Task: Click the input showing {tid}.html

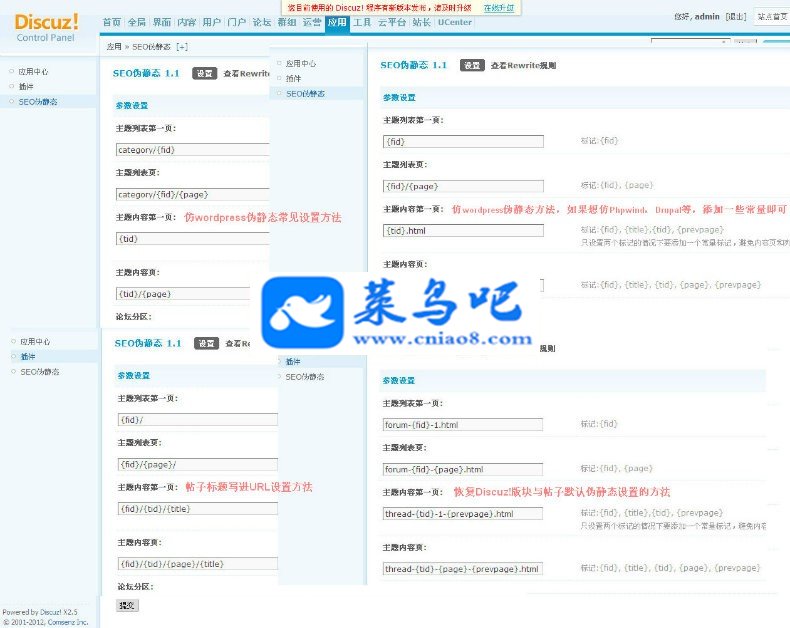Action: click(463, 230)
